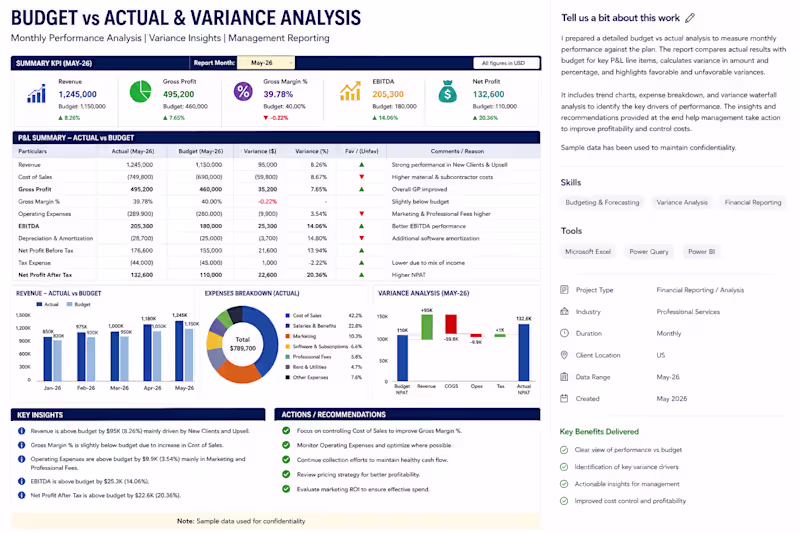800x533 pixels.
Task: Click the Microsoft Excel tool tag
Action: (x=588, y=251)
